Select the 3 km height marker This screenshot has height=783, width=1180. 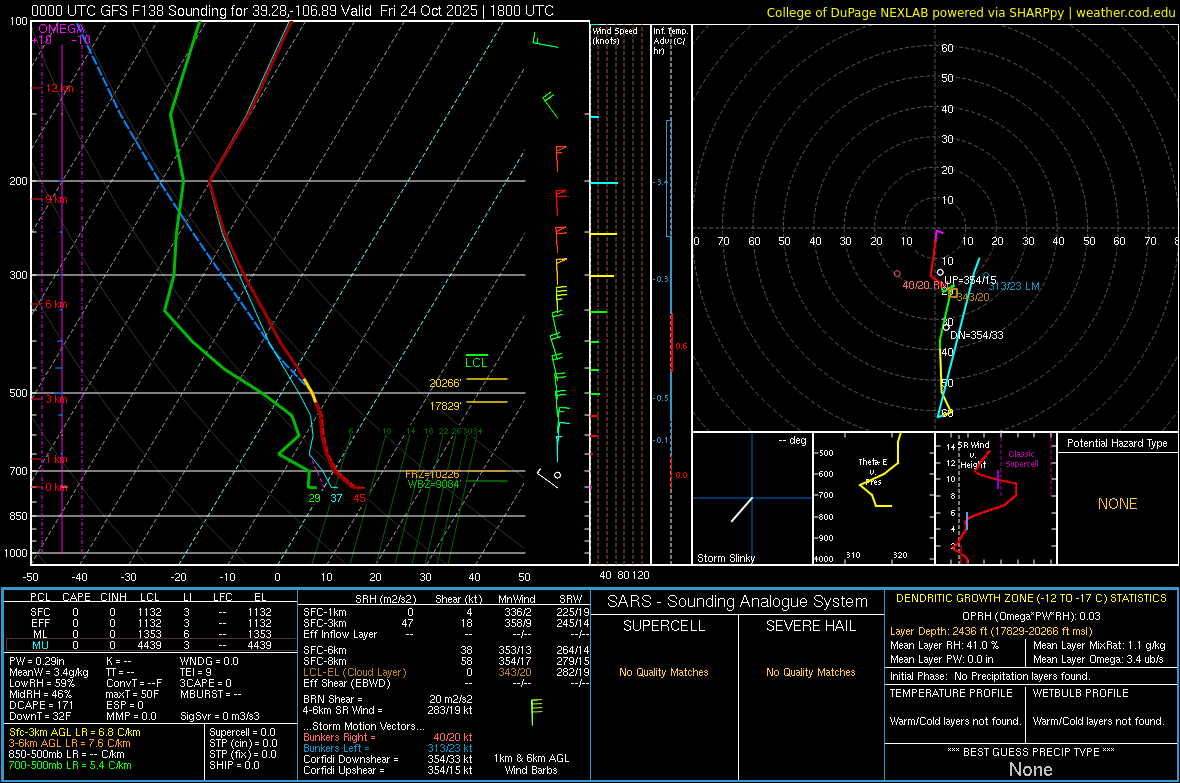pos(56,399)
